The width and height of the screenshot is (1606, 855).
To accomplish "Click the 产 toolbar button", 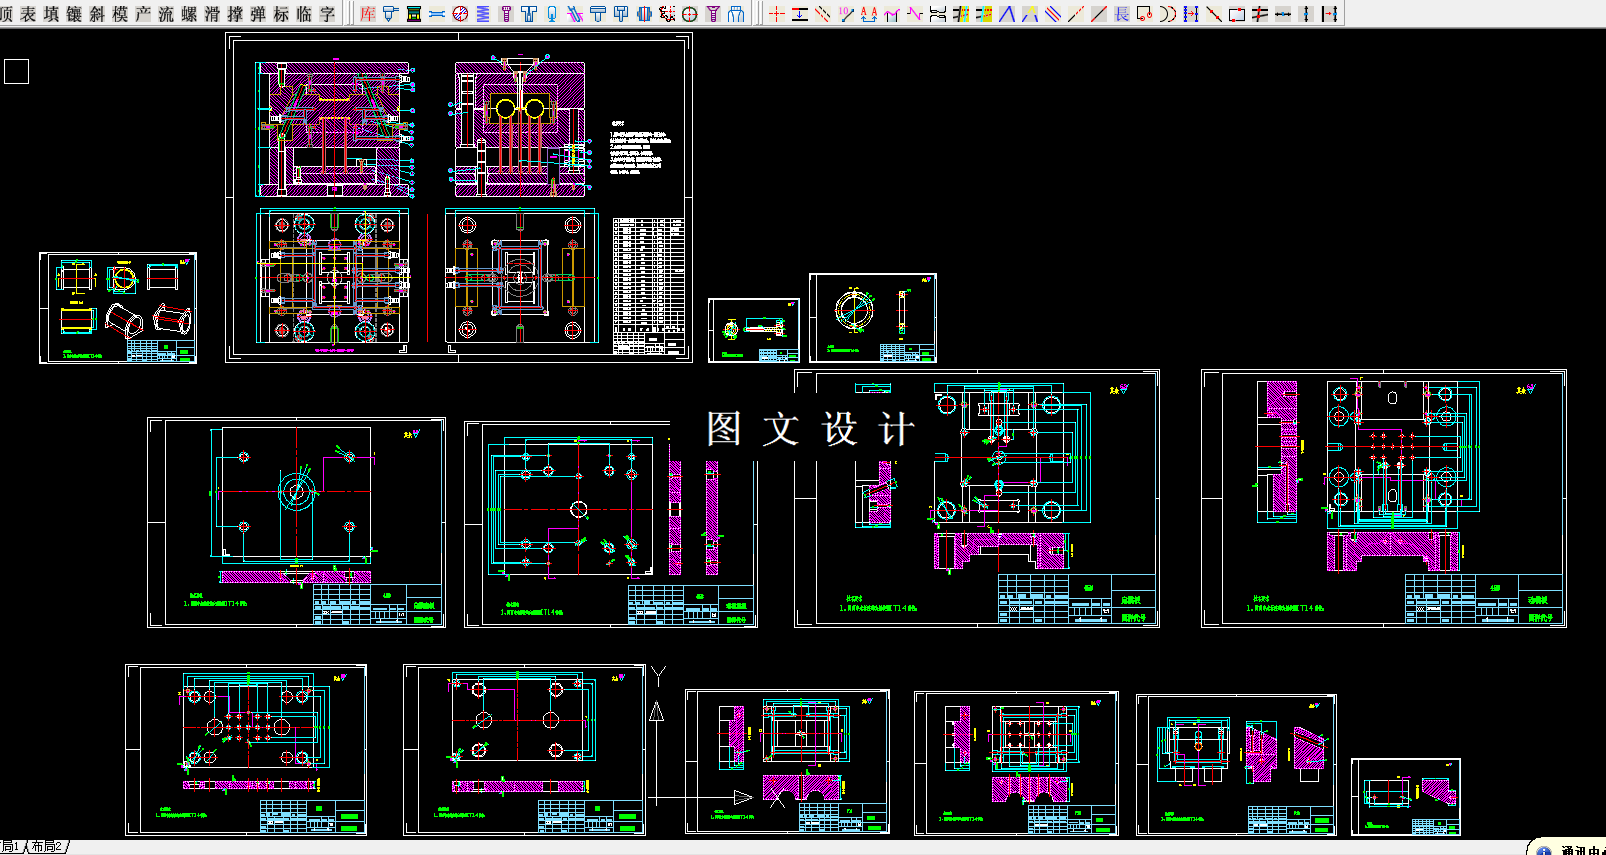I will 143,14.
